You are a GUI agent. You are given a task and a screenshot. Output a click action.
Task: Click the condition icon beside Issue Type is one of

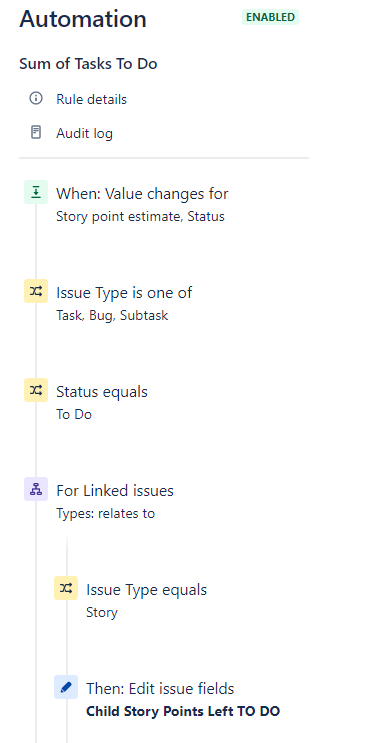tap(36, 291)
